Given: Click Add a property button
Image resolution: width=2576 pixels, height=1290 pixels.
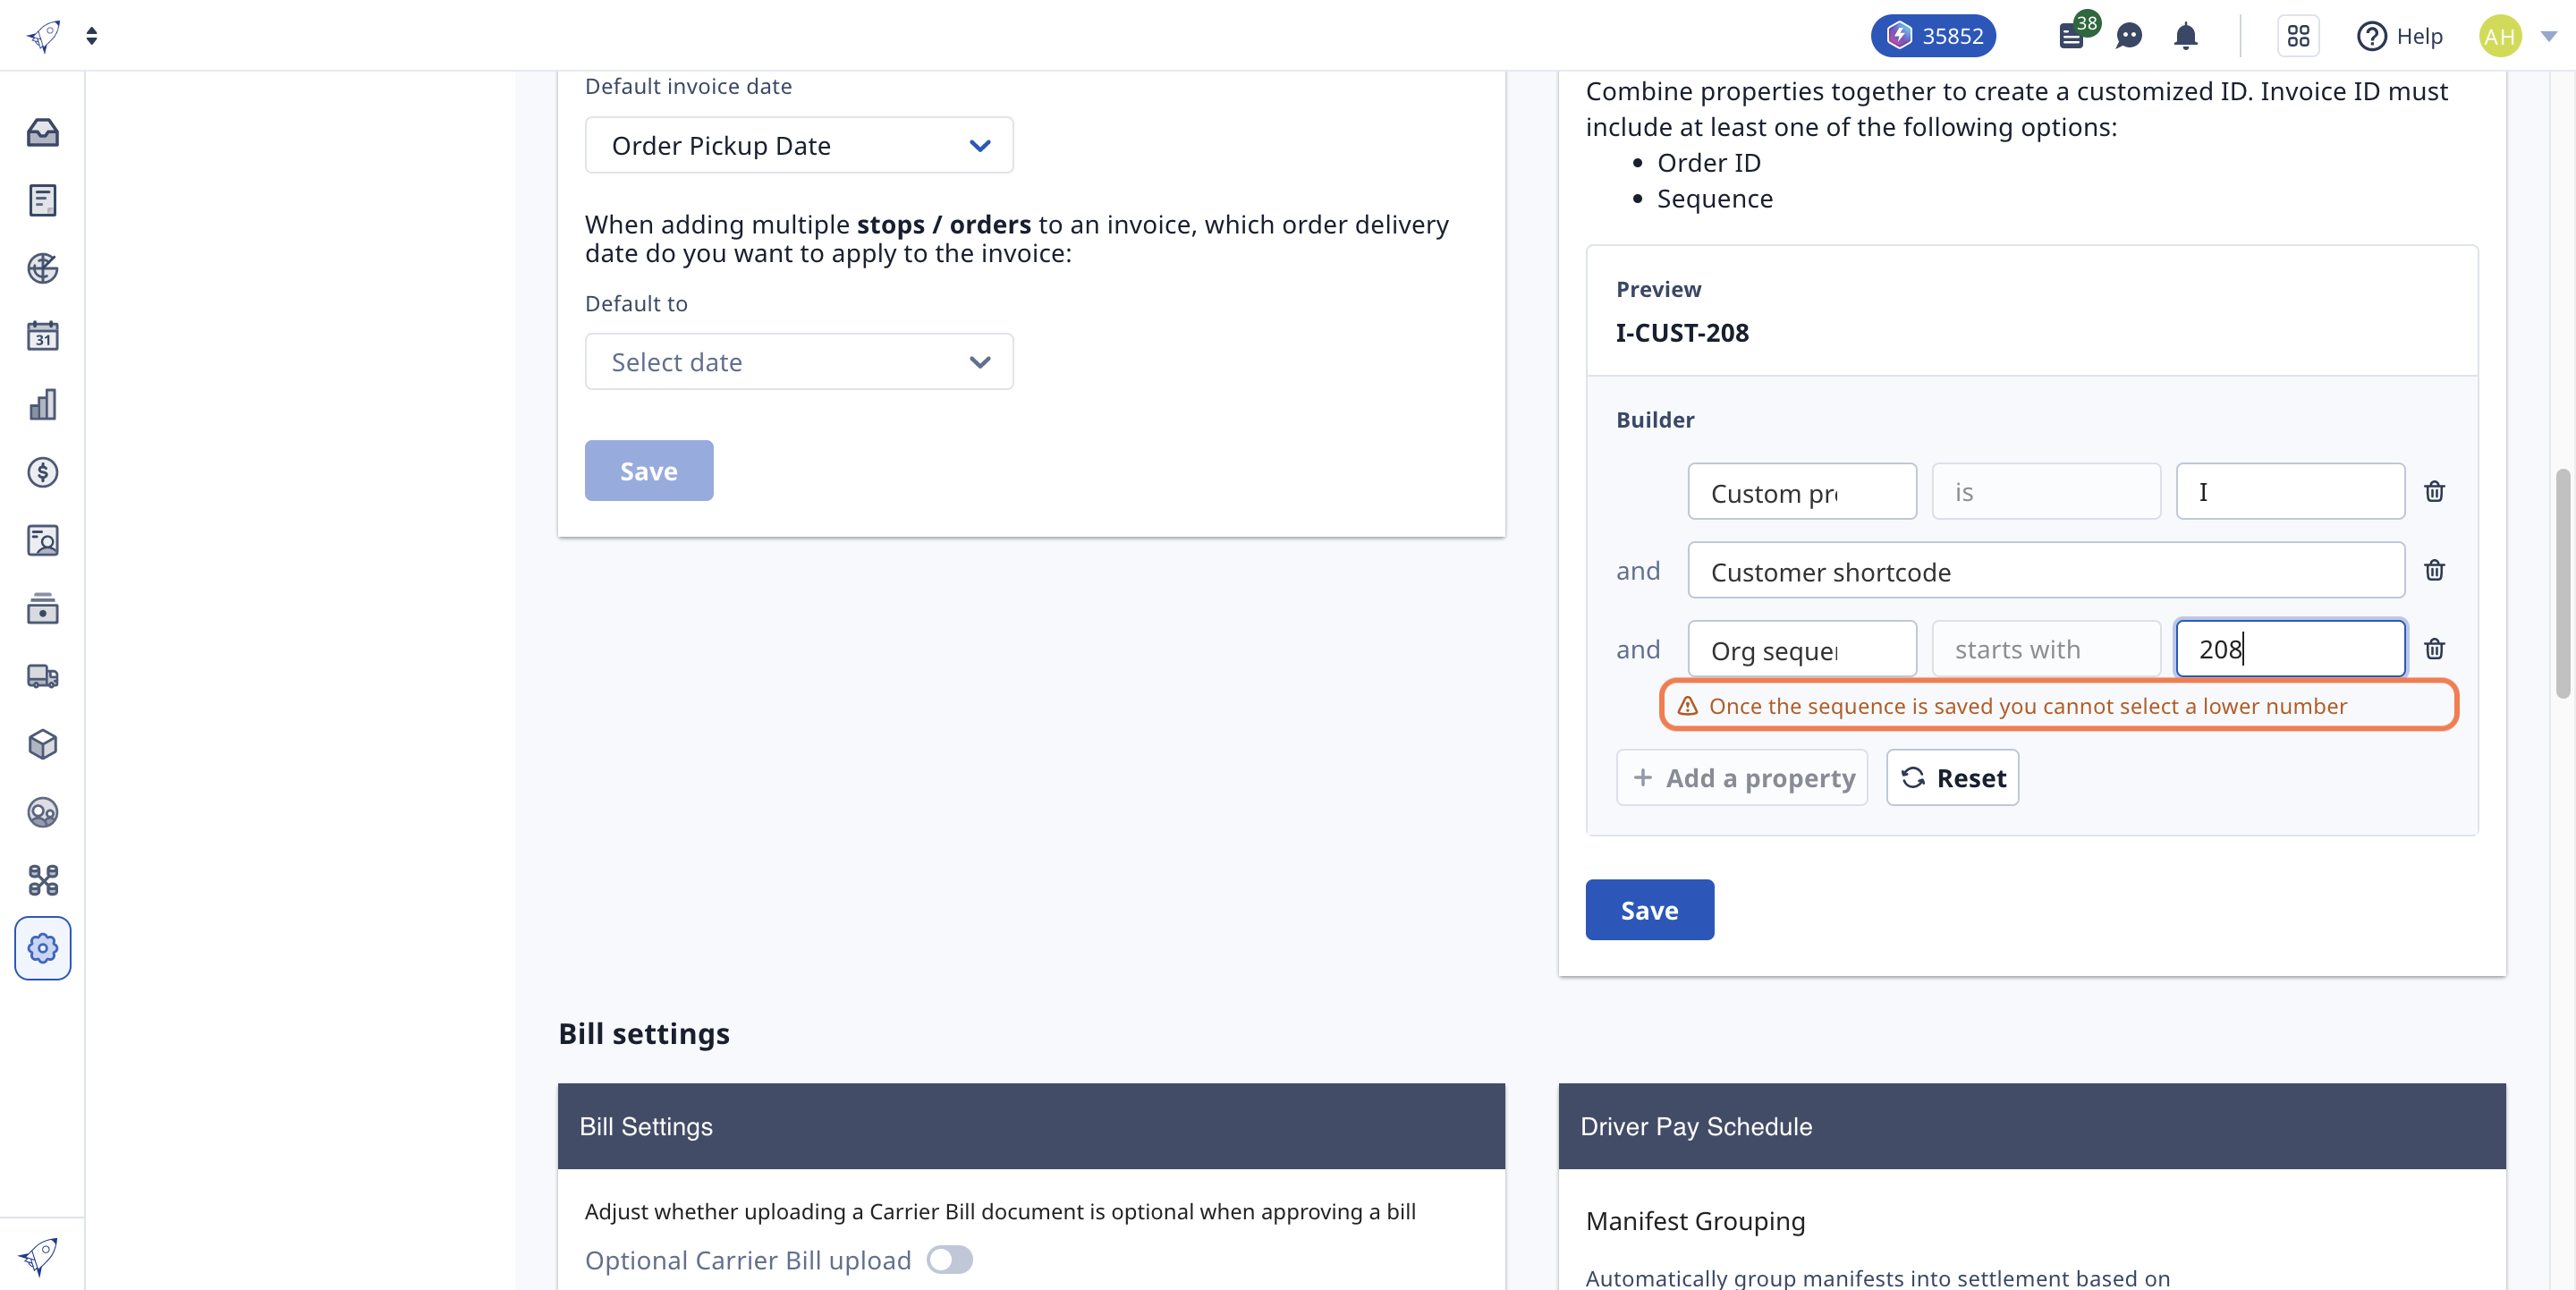Looking at the screenshot, I should click(x=1742, y=778).
